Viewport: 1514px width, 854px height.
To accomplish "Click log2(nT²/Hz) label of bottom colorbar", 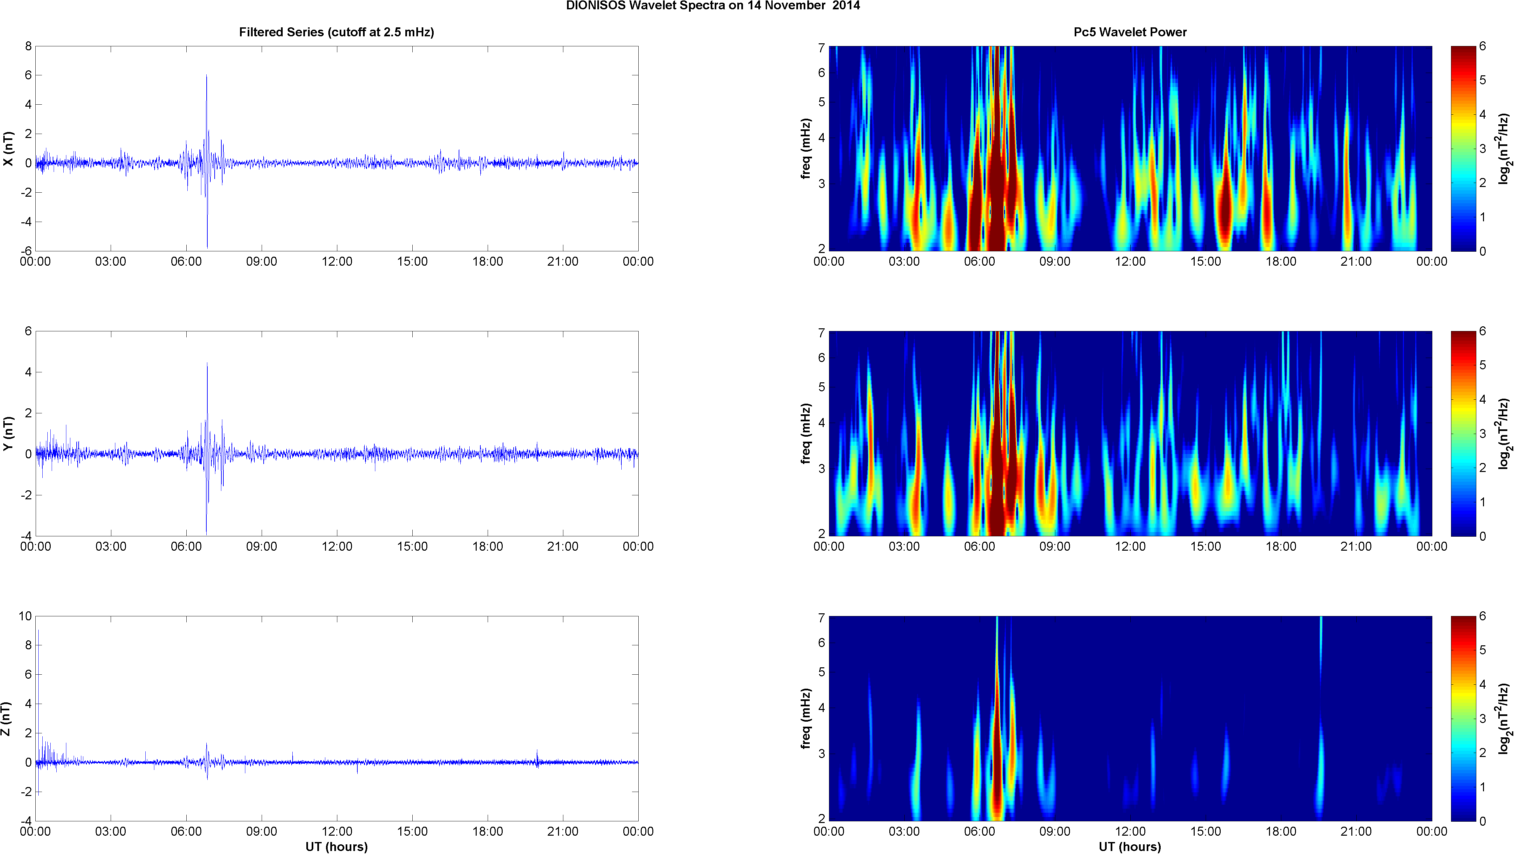I will (1504, 718).
